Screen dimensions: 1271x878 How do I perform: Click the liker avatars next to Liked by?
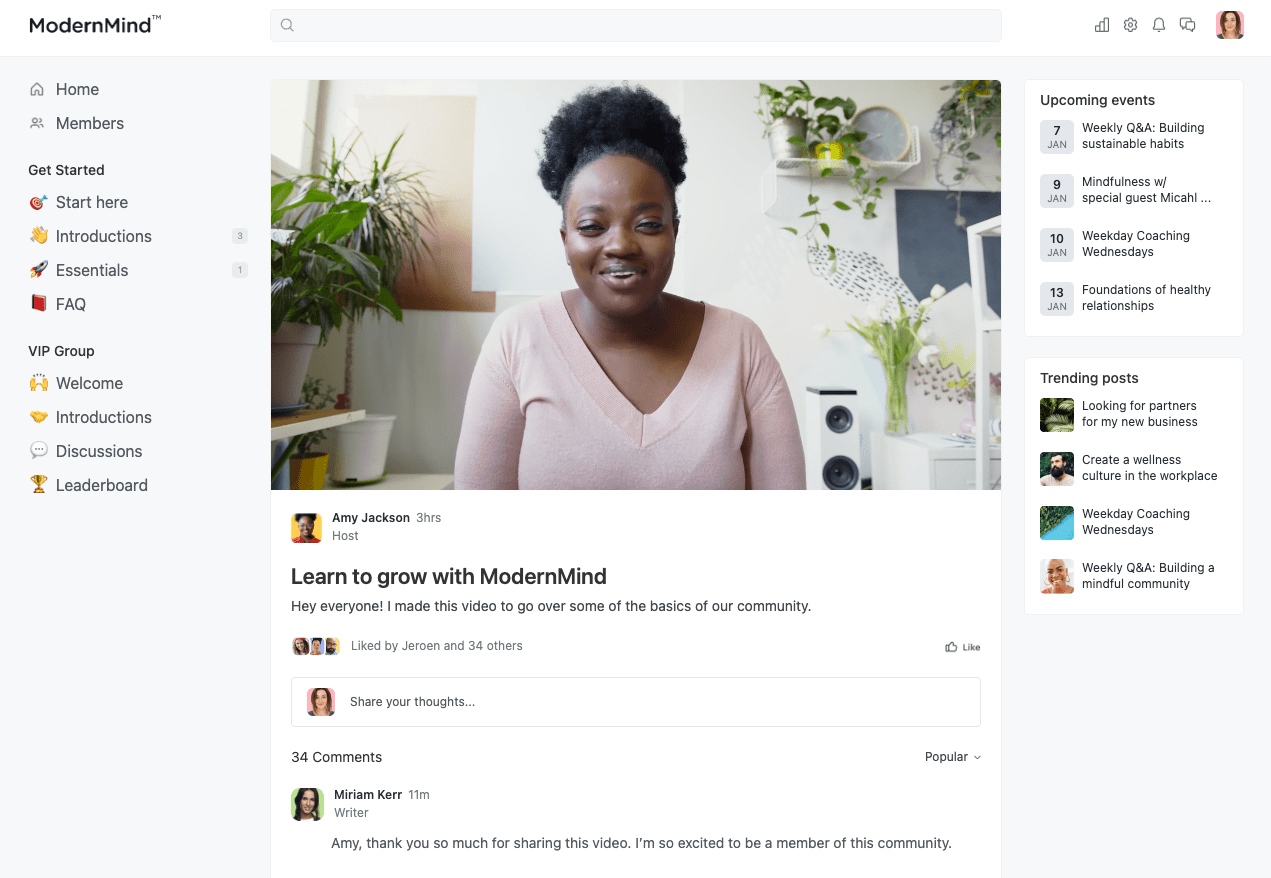[316, 646]
